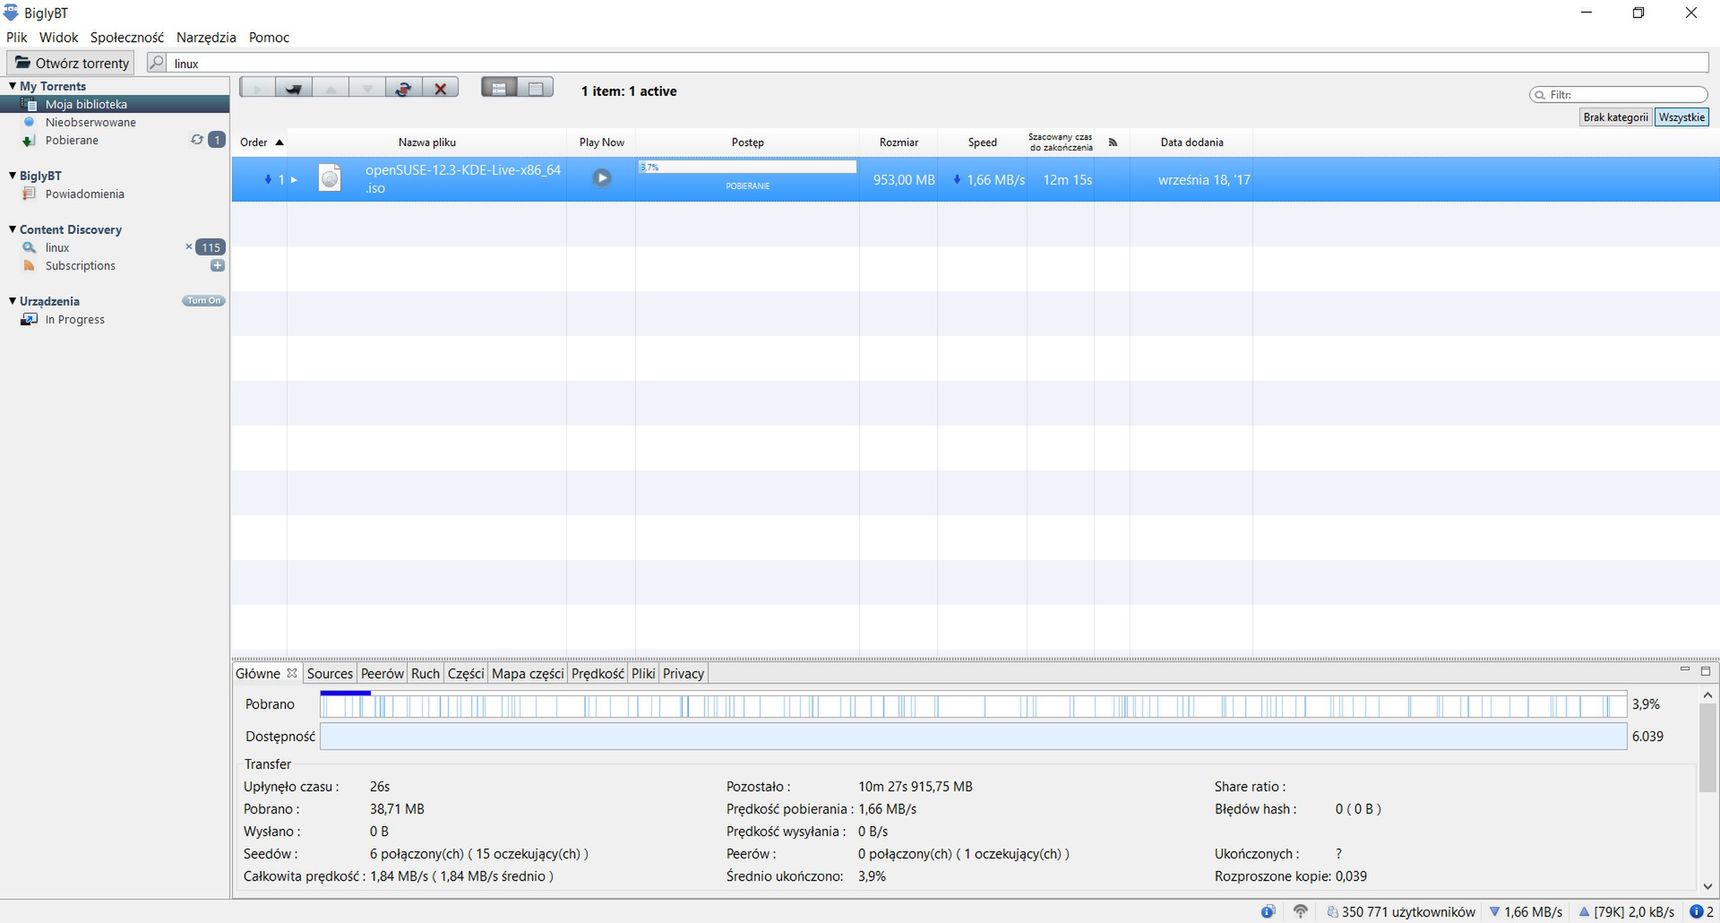Switch to the Sources tab
Viewport: 1720px width, 923px height.
(330, 673)
